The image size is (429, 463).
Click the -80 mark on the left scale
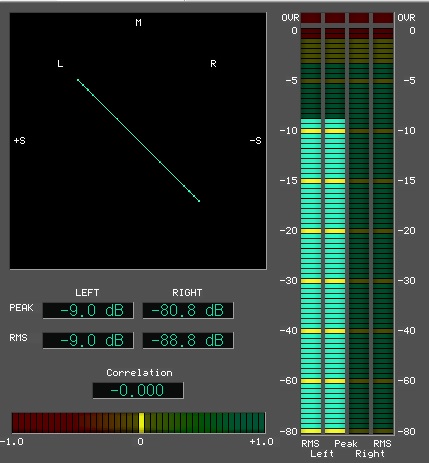(289, 432)
